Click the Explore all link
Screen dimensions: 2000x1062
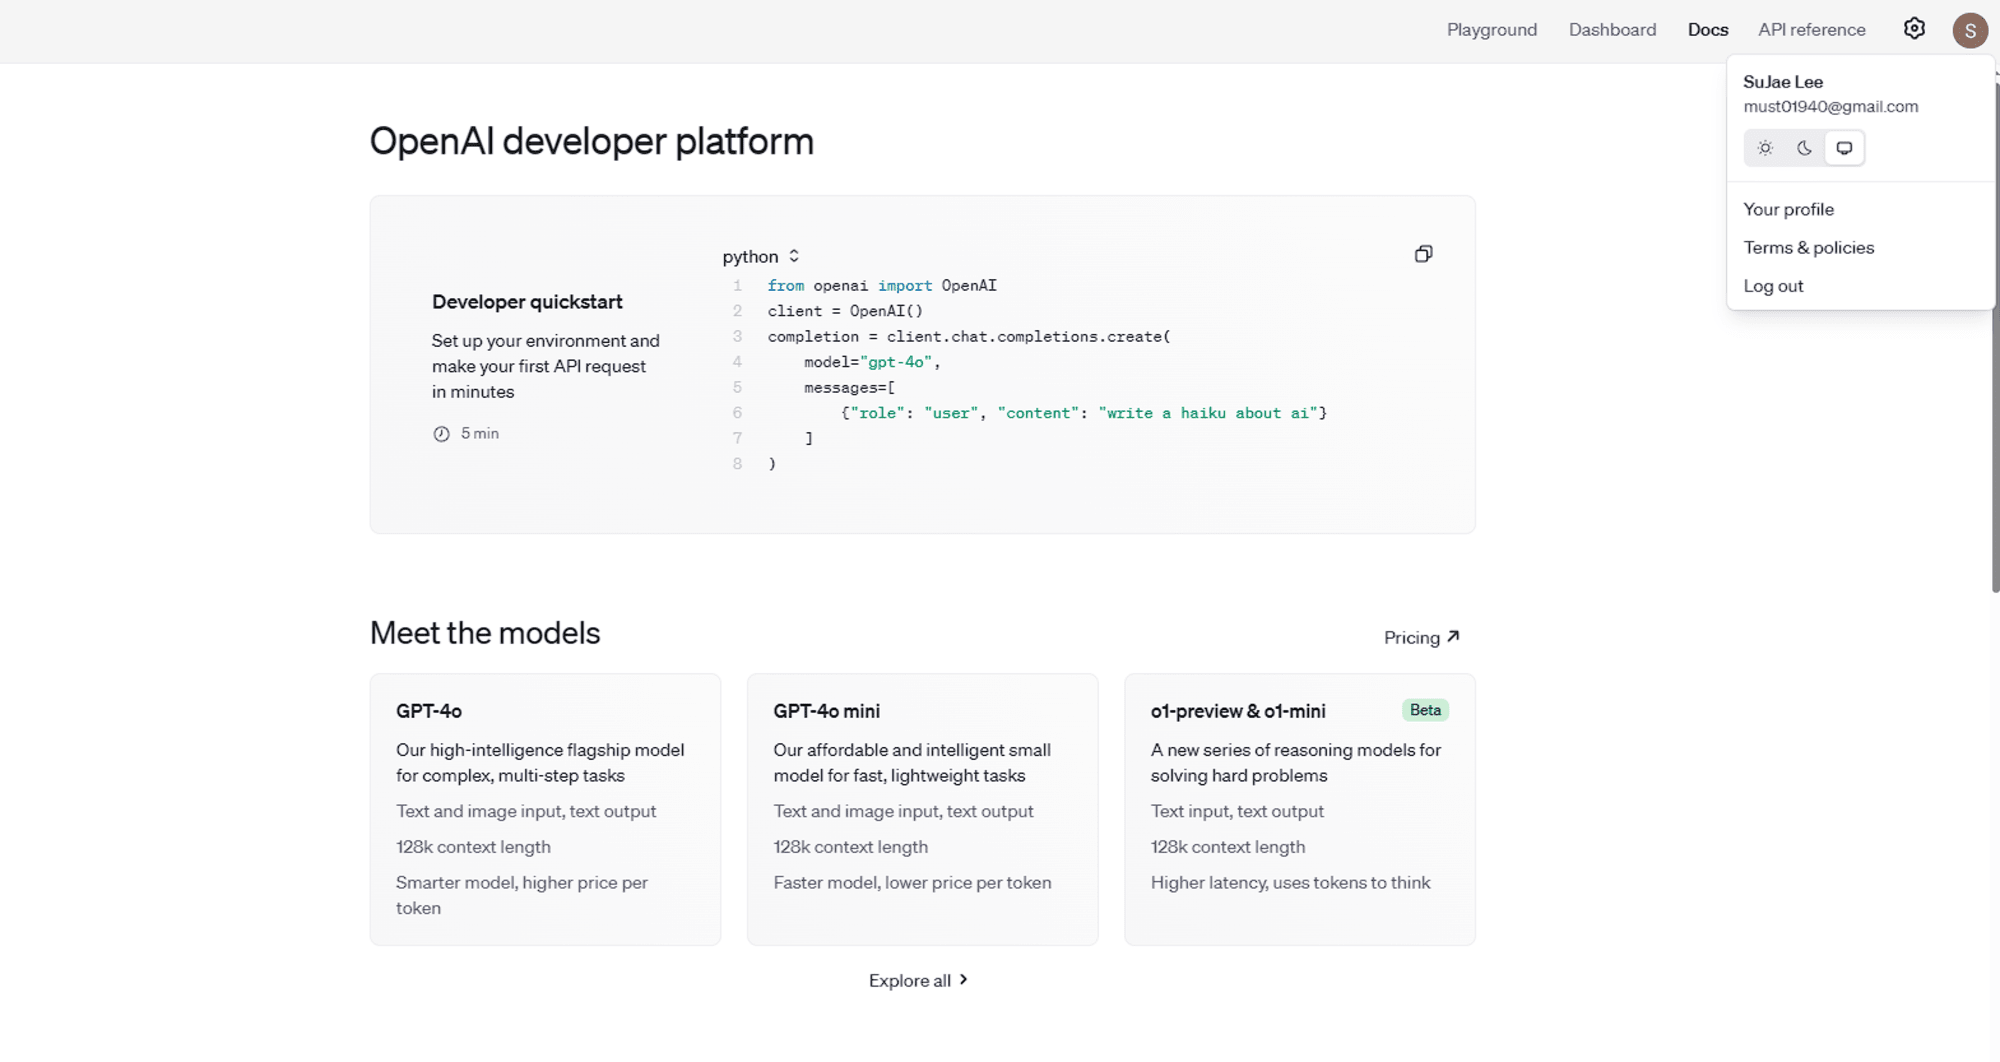point(917,980)
